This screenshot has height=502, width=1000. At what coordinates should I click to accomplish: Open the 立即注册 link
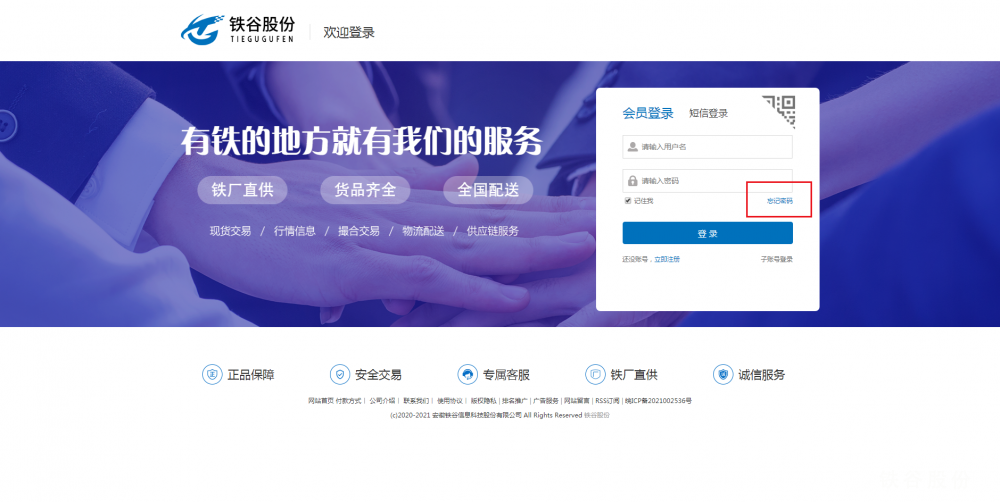[667, 259]
